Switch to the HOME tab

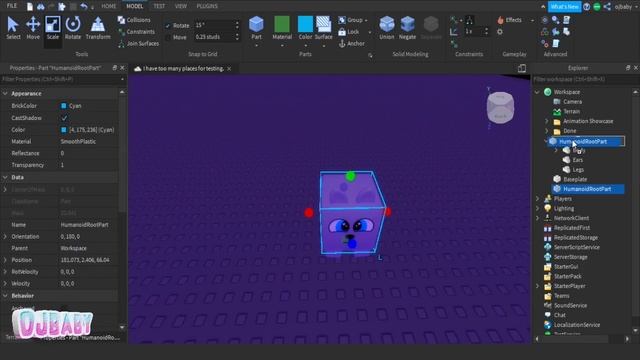109,6
